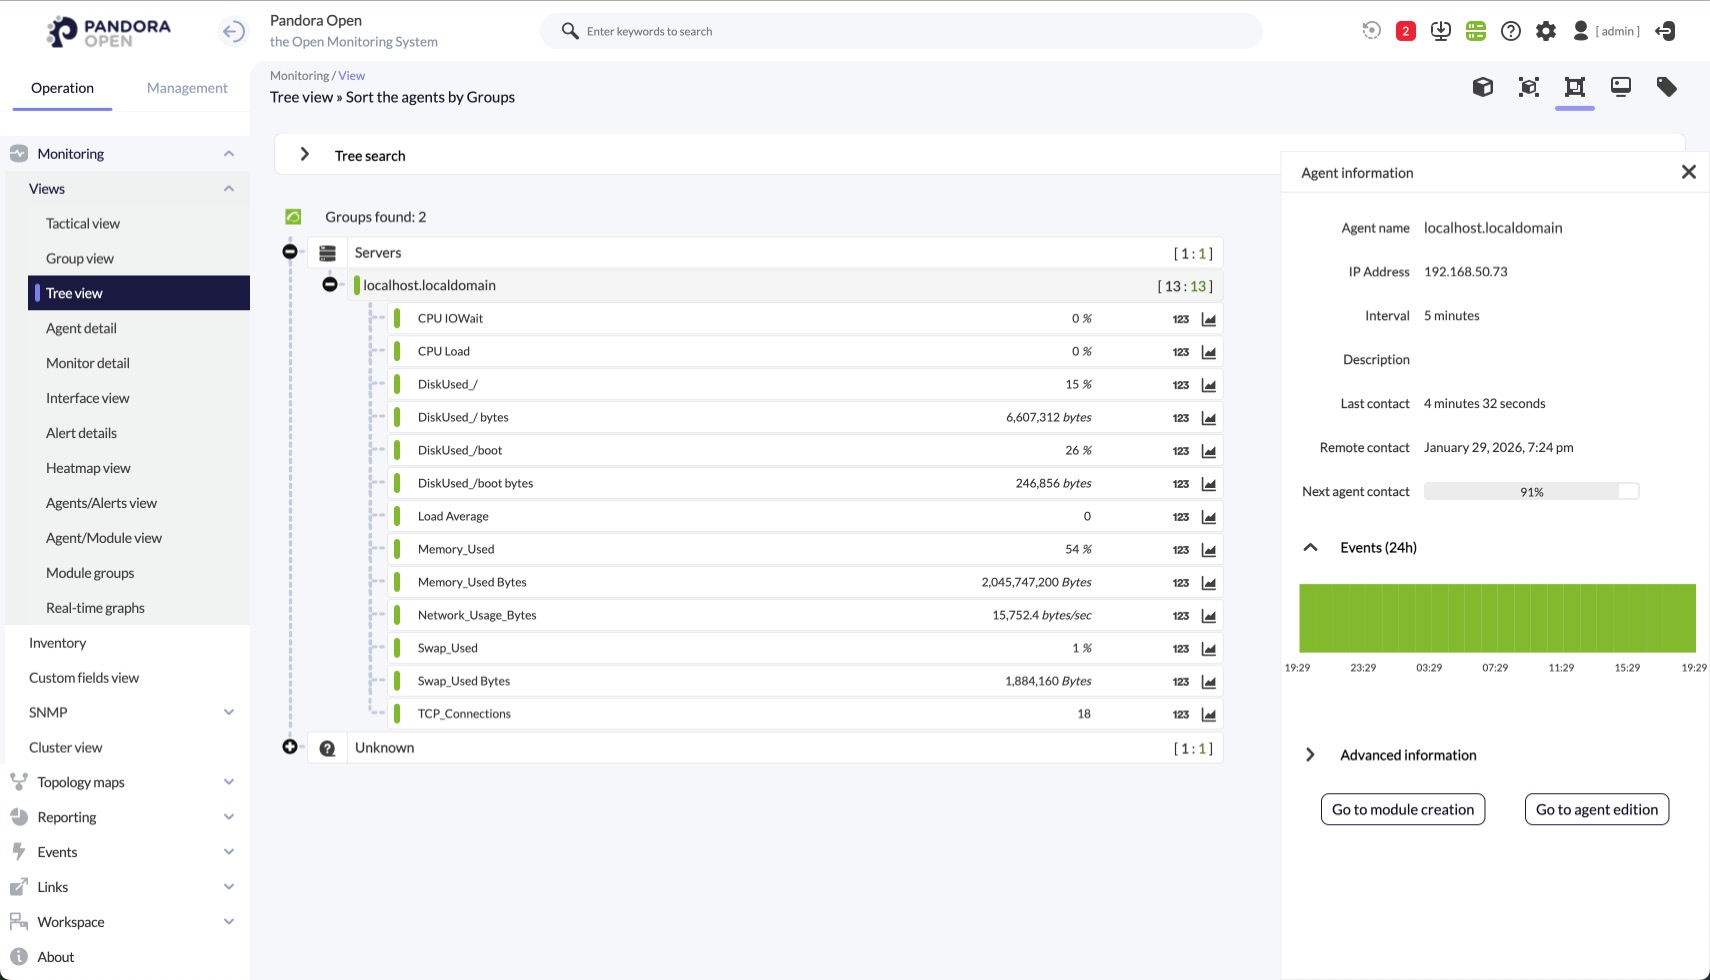Open the settings gear icon in header
The image size is (1710, 980).
pyautogui.click(x=1546, y=31)
